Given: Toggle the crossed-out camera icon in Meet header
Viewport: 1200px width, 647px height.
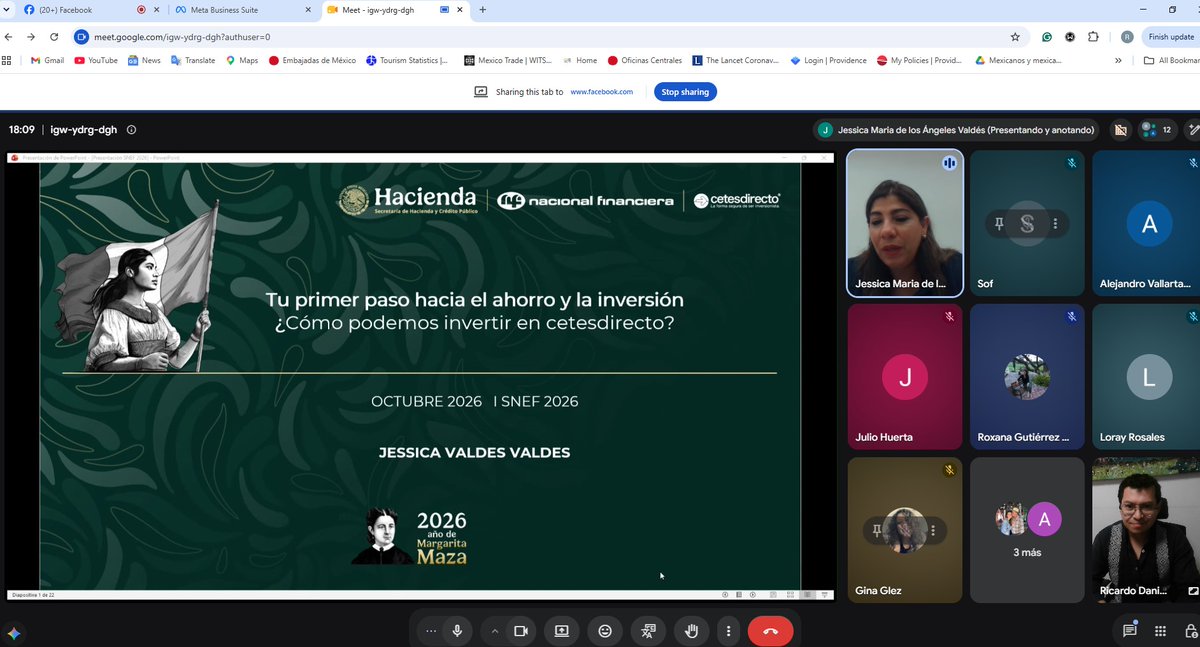Looking at the screenshot, I should coord(1121,129).
